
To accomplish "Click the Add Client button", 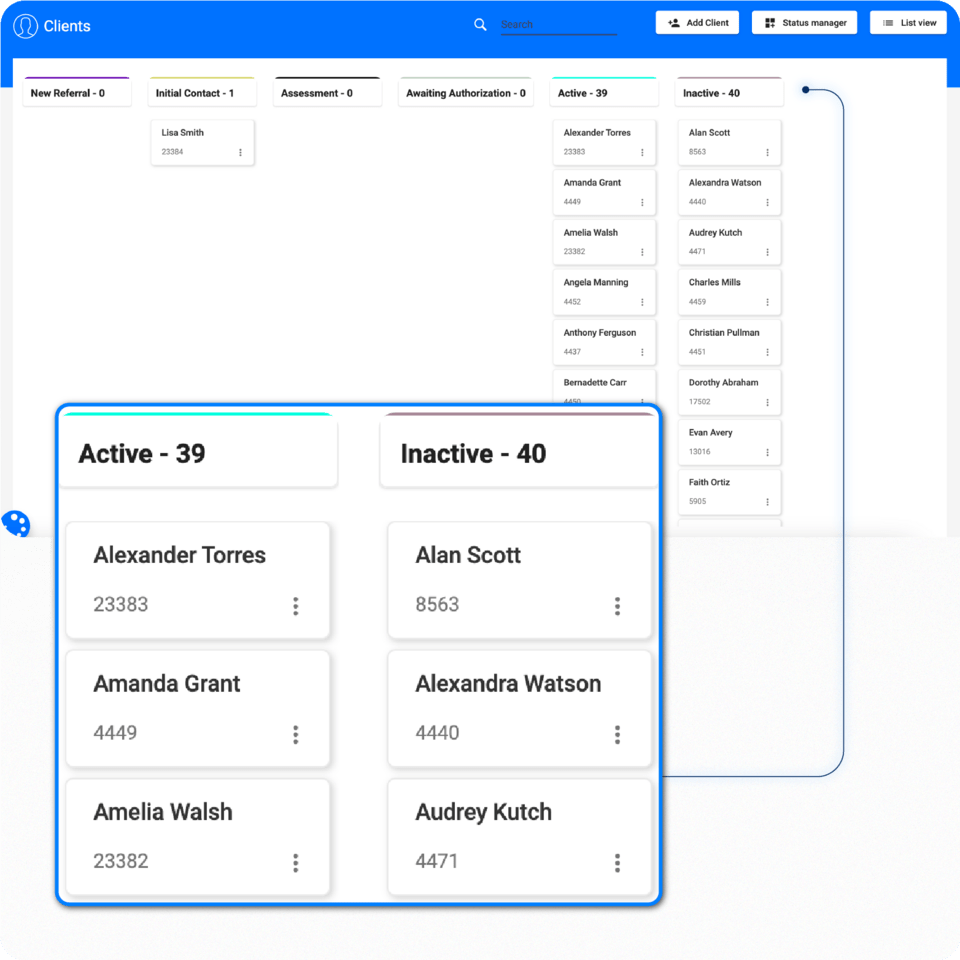I will [x=696, y=22].
